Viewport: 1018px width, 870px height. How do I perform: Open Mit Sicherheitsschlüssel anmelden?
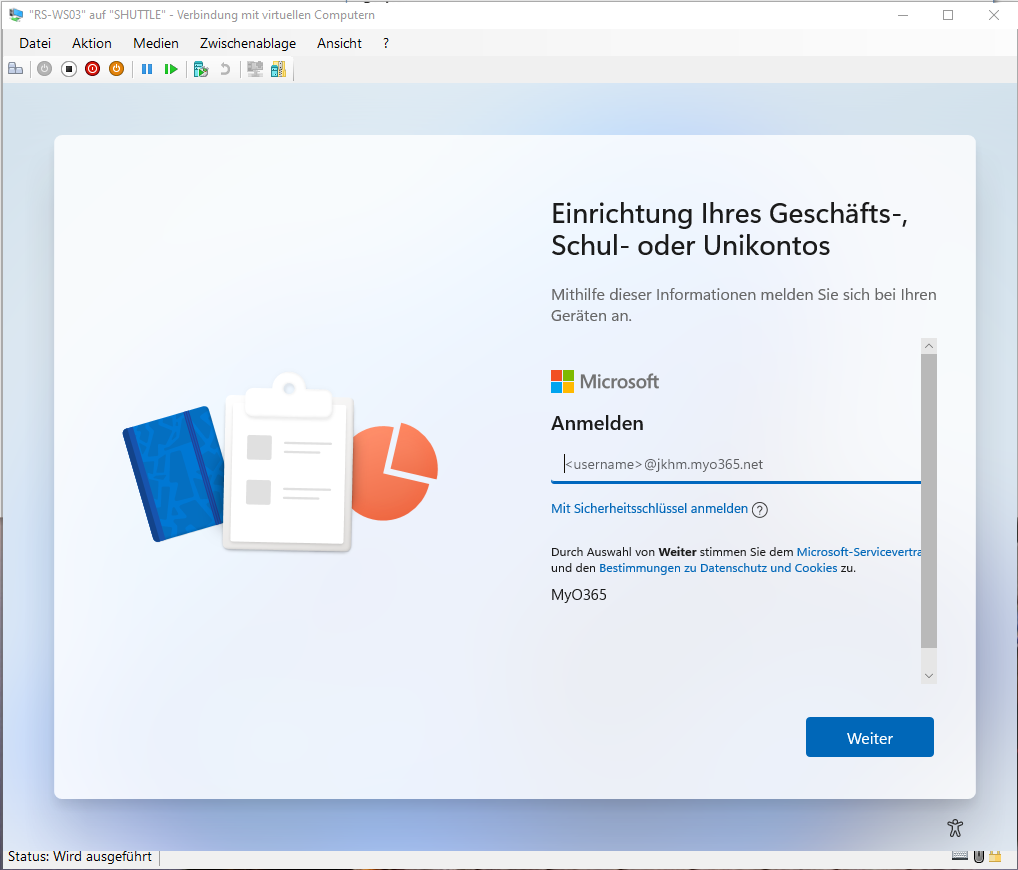point(648,509)
